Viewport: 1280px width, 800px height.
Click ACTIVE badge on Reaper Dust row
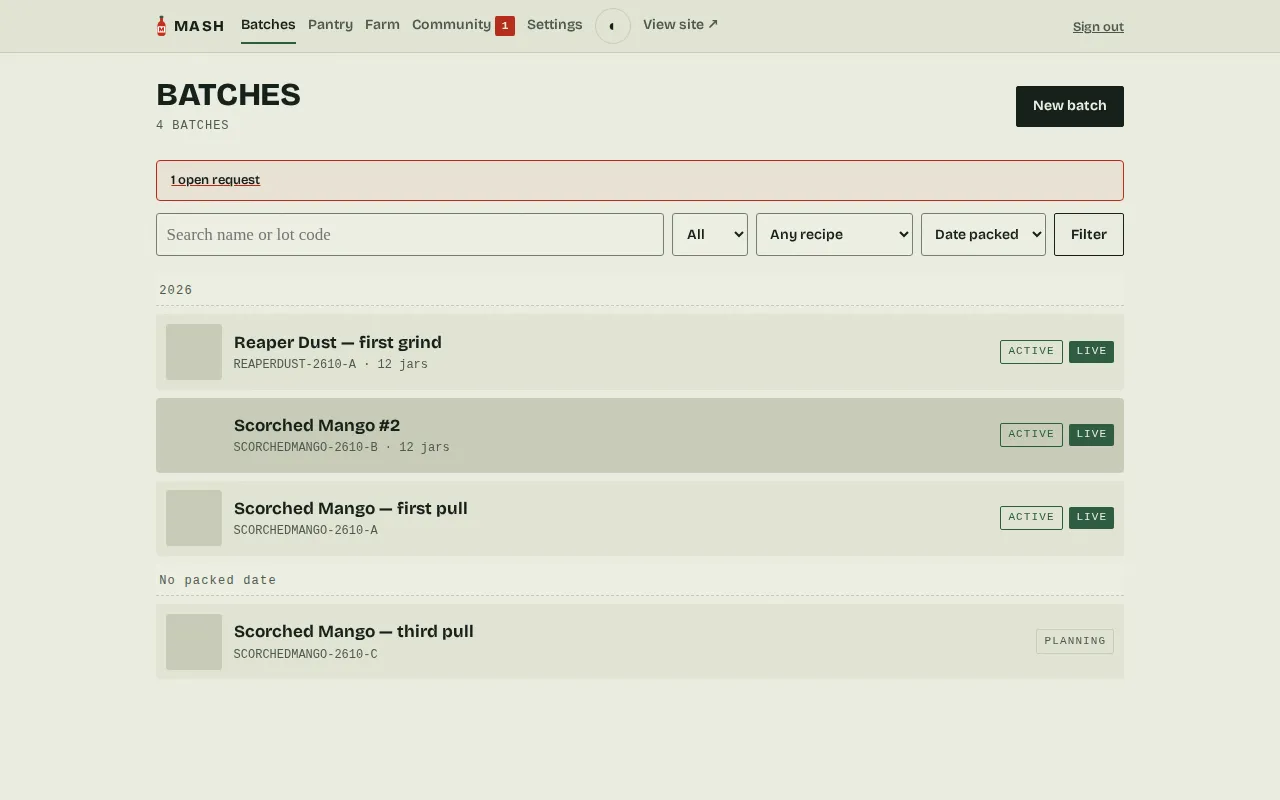[1031, 352]
